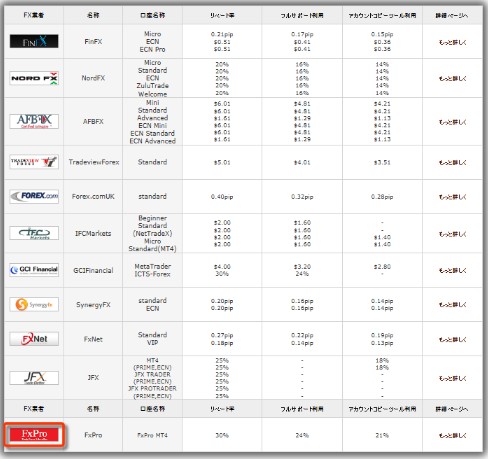Image resolution: width=488 pixels, height=459 pixels.
Task: Follow the details link in JFX row
Action: [452, 378]
